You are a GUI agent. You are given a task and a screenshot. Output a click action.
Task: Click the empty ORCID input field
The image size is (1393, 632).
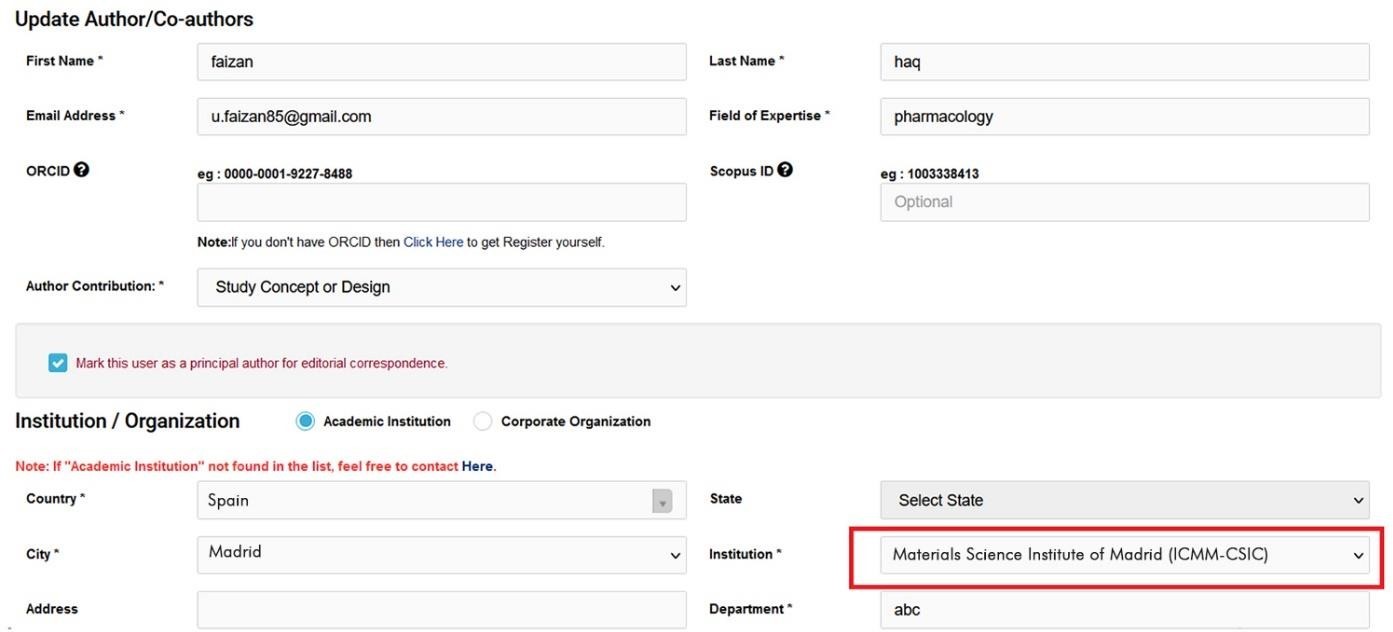pyautogui.click(x=441, y=202)
